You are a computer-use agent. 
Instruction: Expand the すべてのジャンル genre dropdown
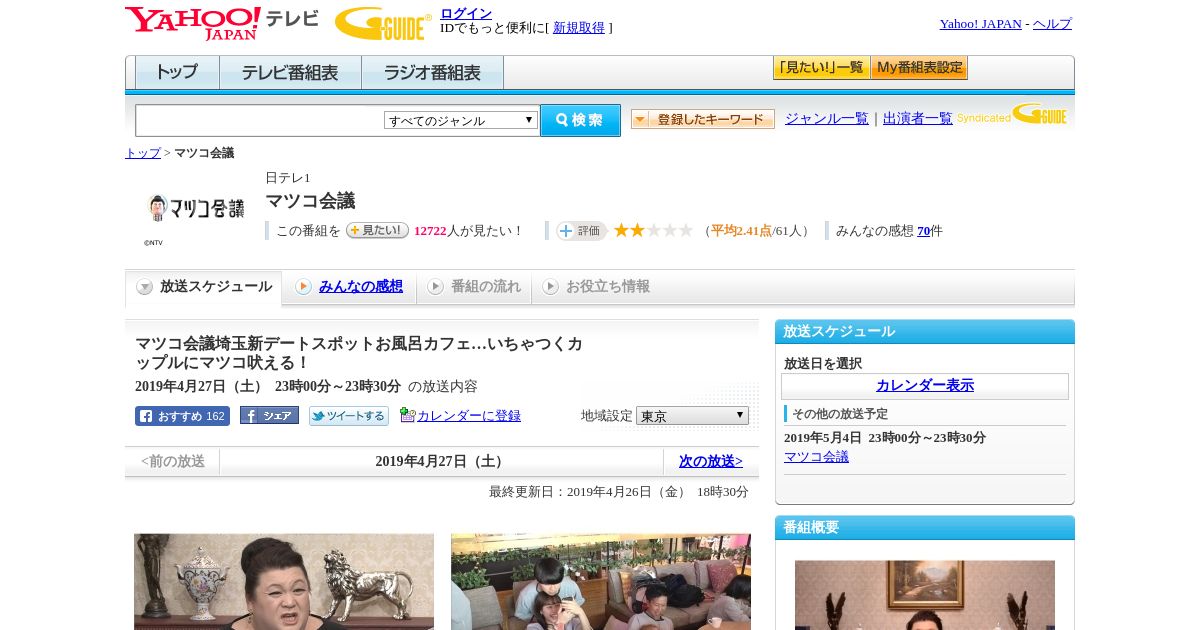point(461,120)
